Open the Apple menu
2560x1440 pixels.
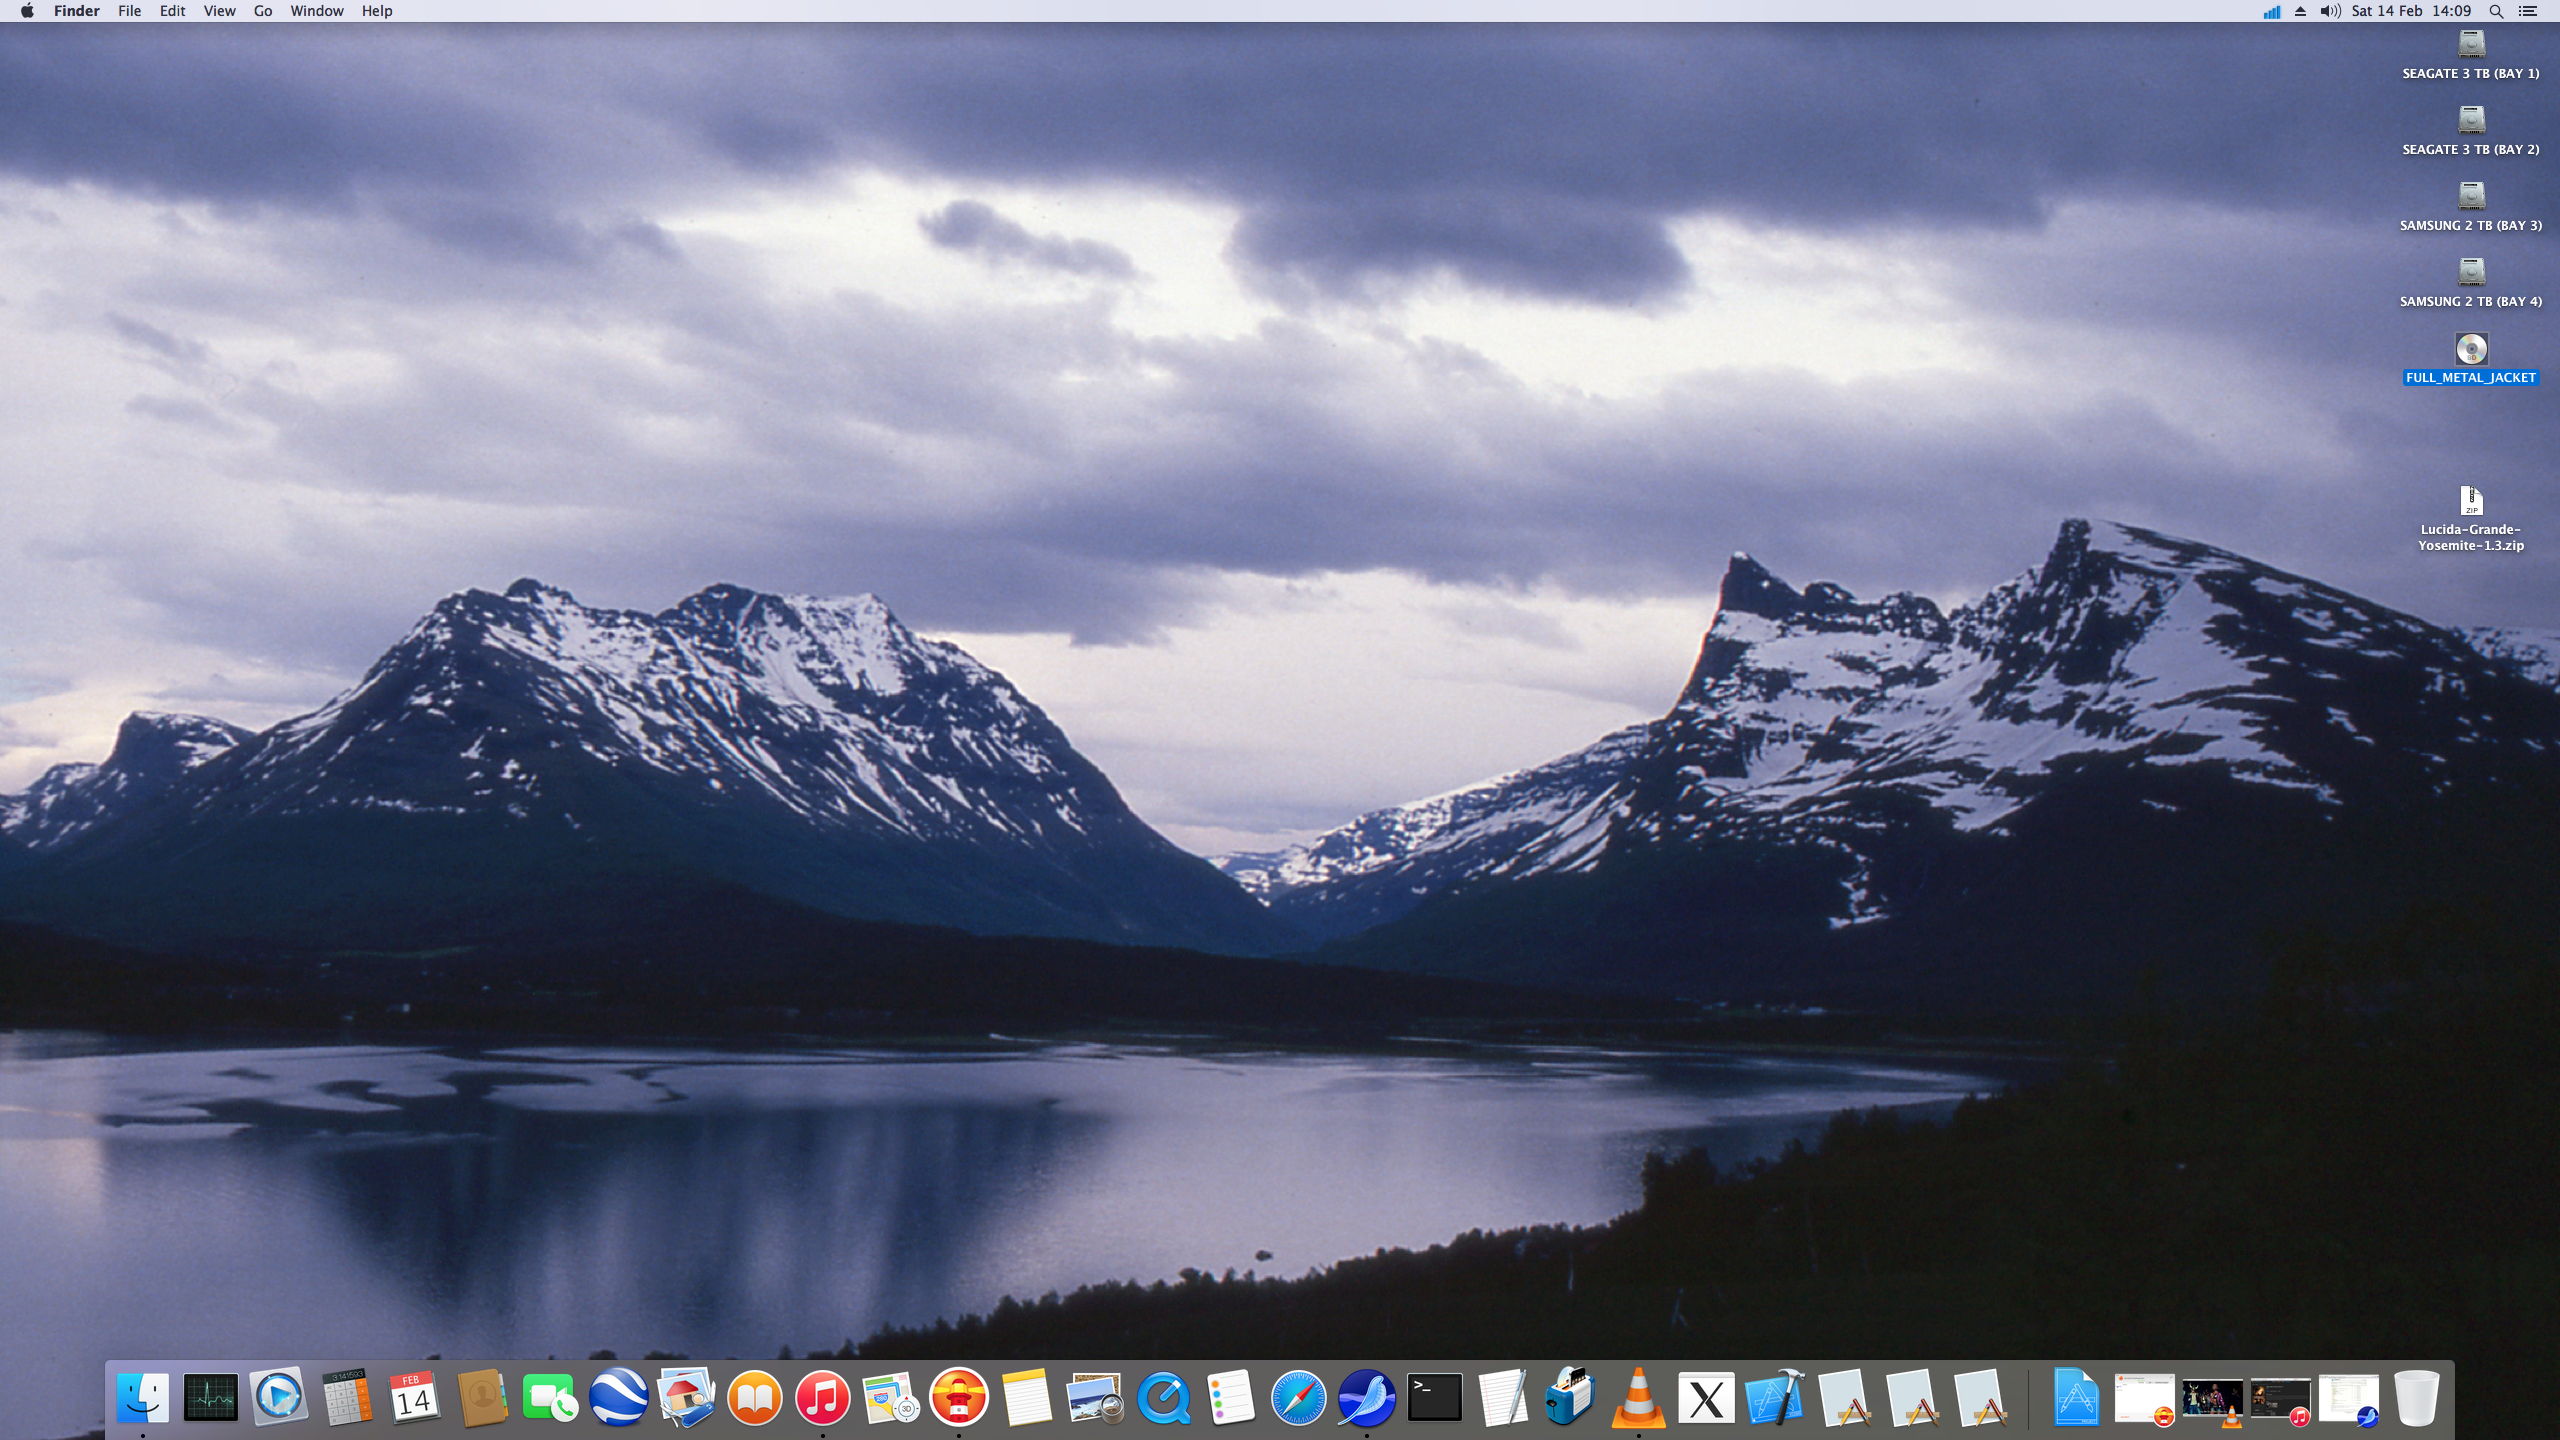[27, 11]
